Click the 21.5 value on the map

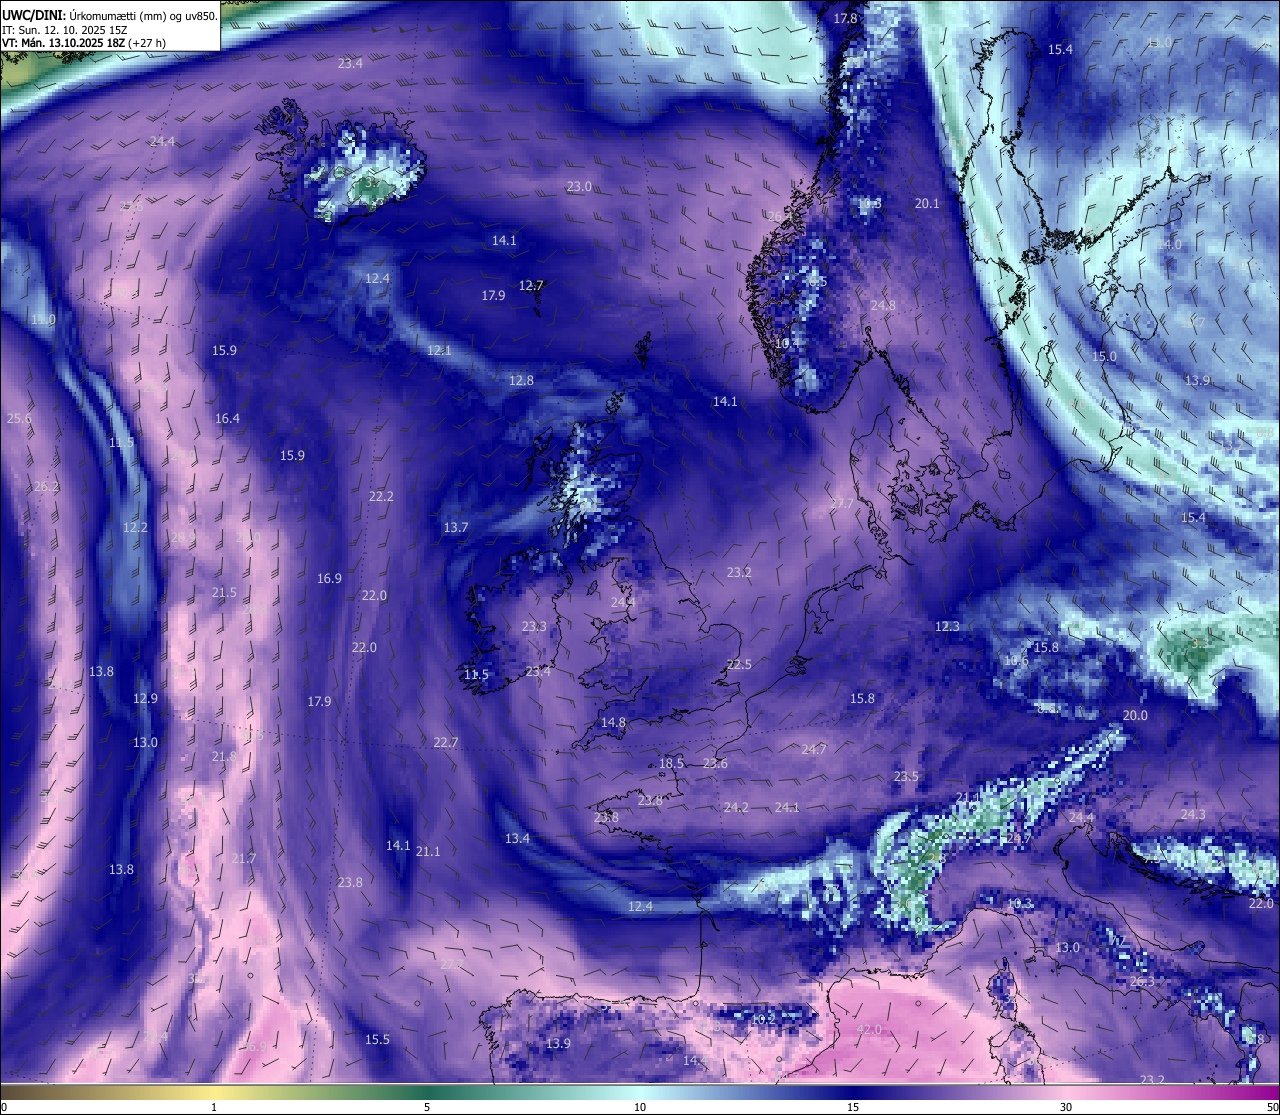click(224, 593)
